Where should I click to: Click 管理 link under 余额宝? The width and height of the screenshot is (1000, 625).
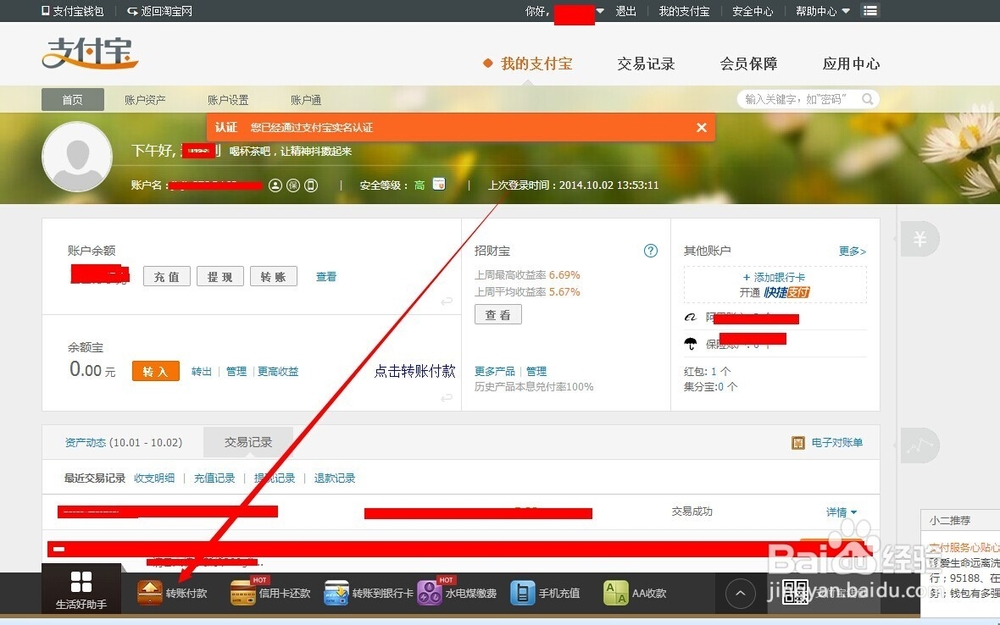(236, 371)
